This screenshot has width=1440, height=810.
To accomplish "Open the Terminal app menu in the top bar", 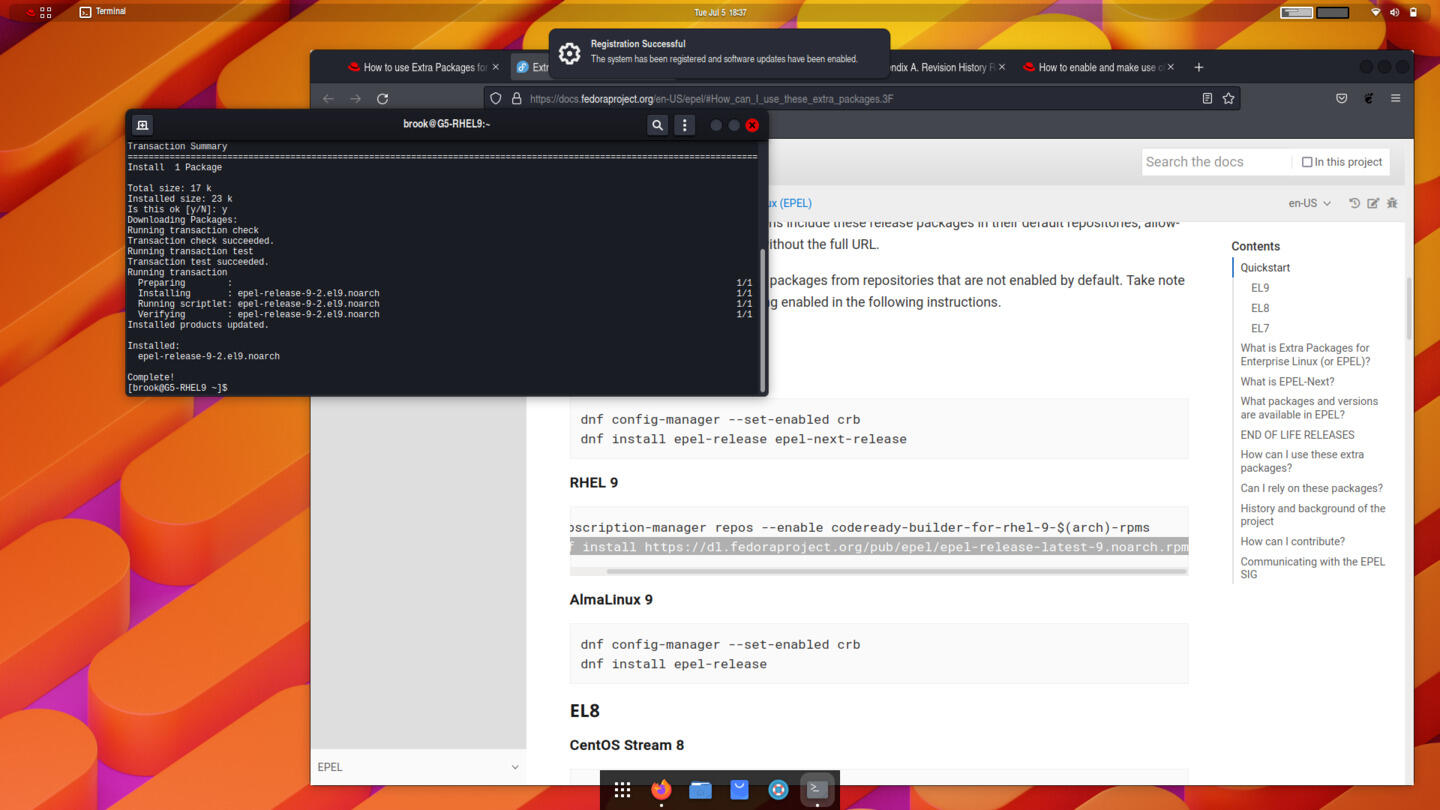I will click(103, 12).
